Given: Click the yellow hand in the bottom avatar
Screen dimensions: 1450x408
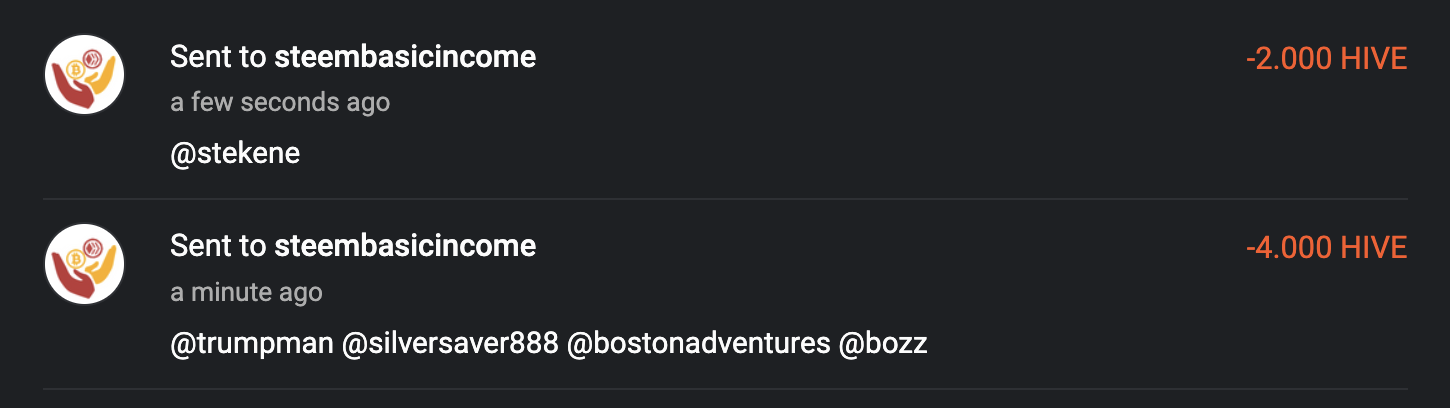Looking at the screenshot, I should click(x=103, y=267).
